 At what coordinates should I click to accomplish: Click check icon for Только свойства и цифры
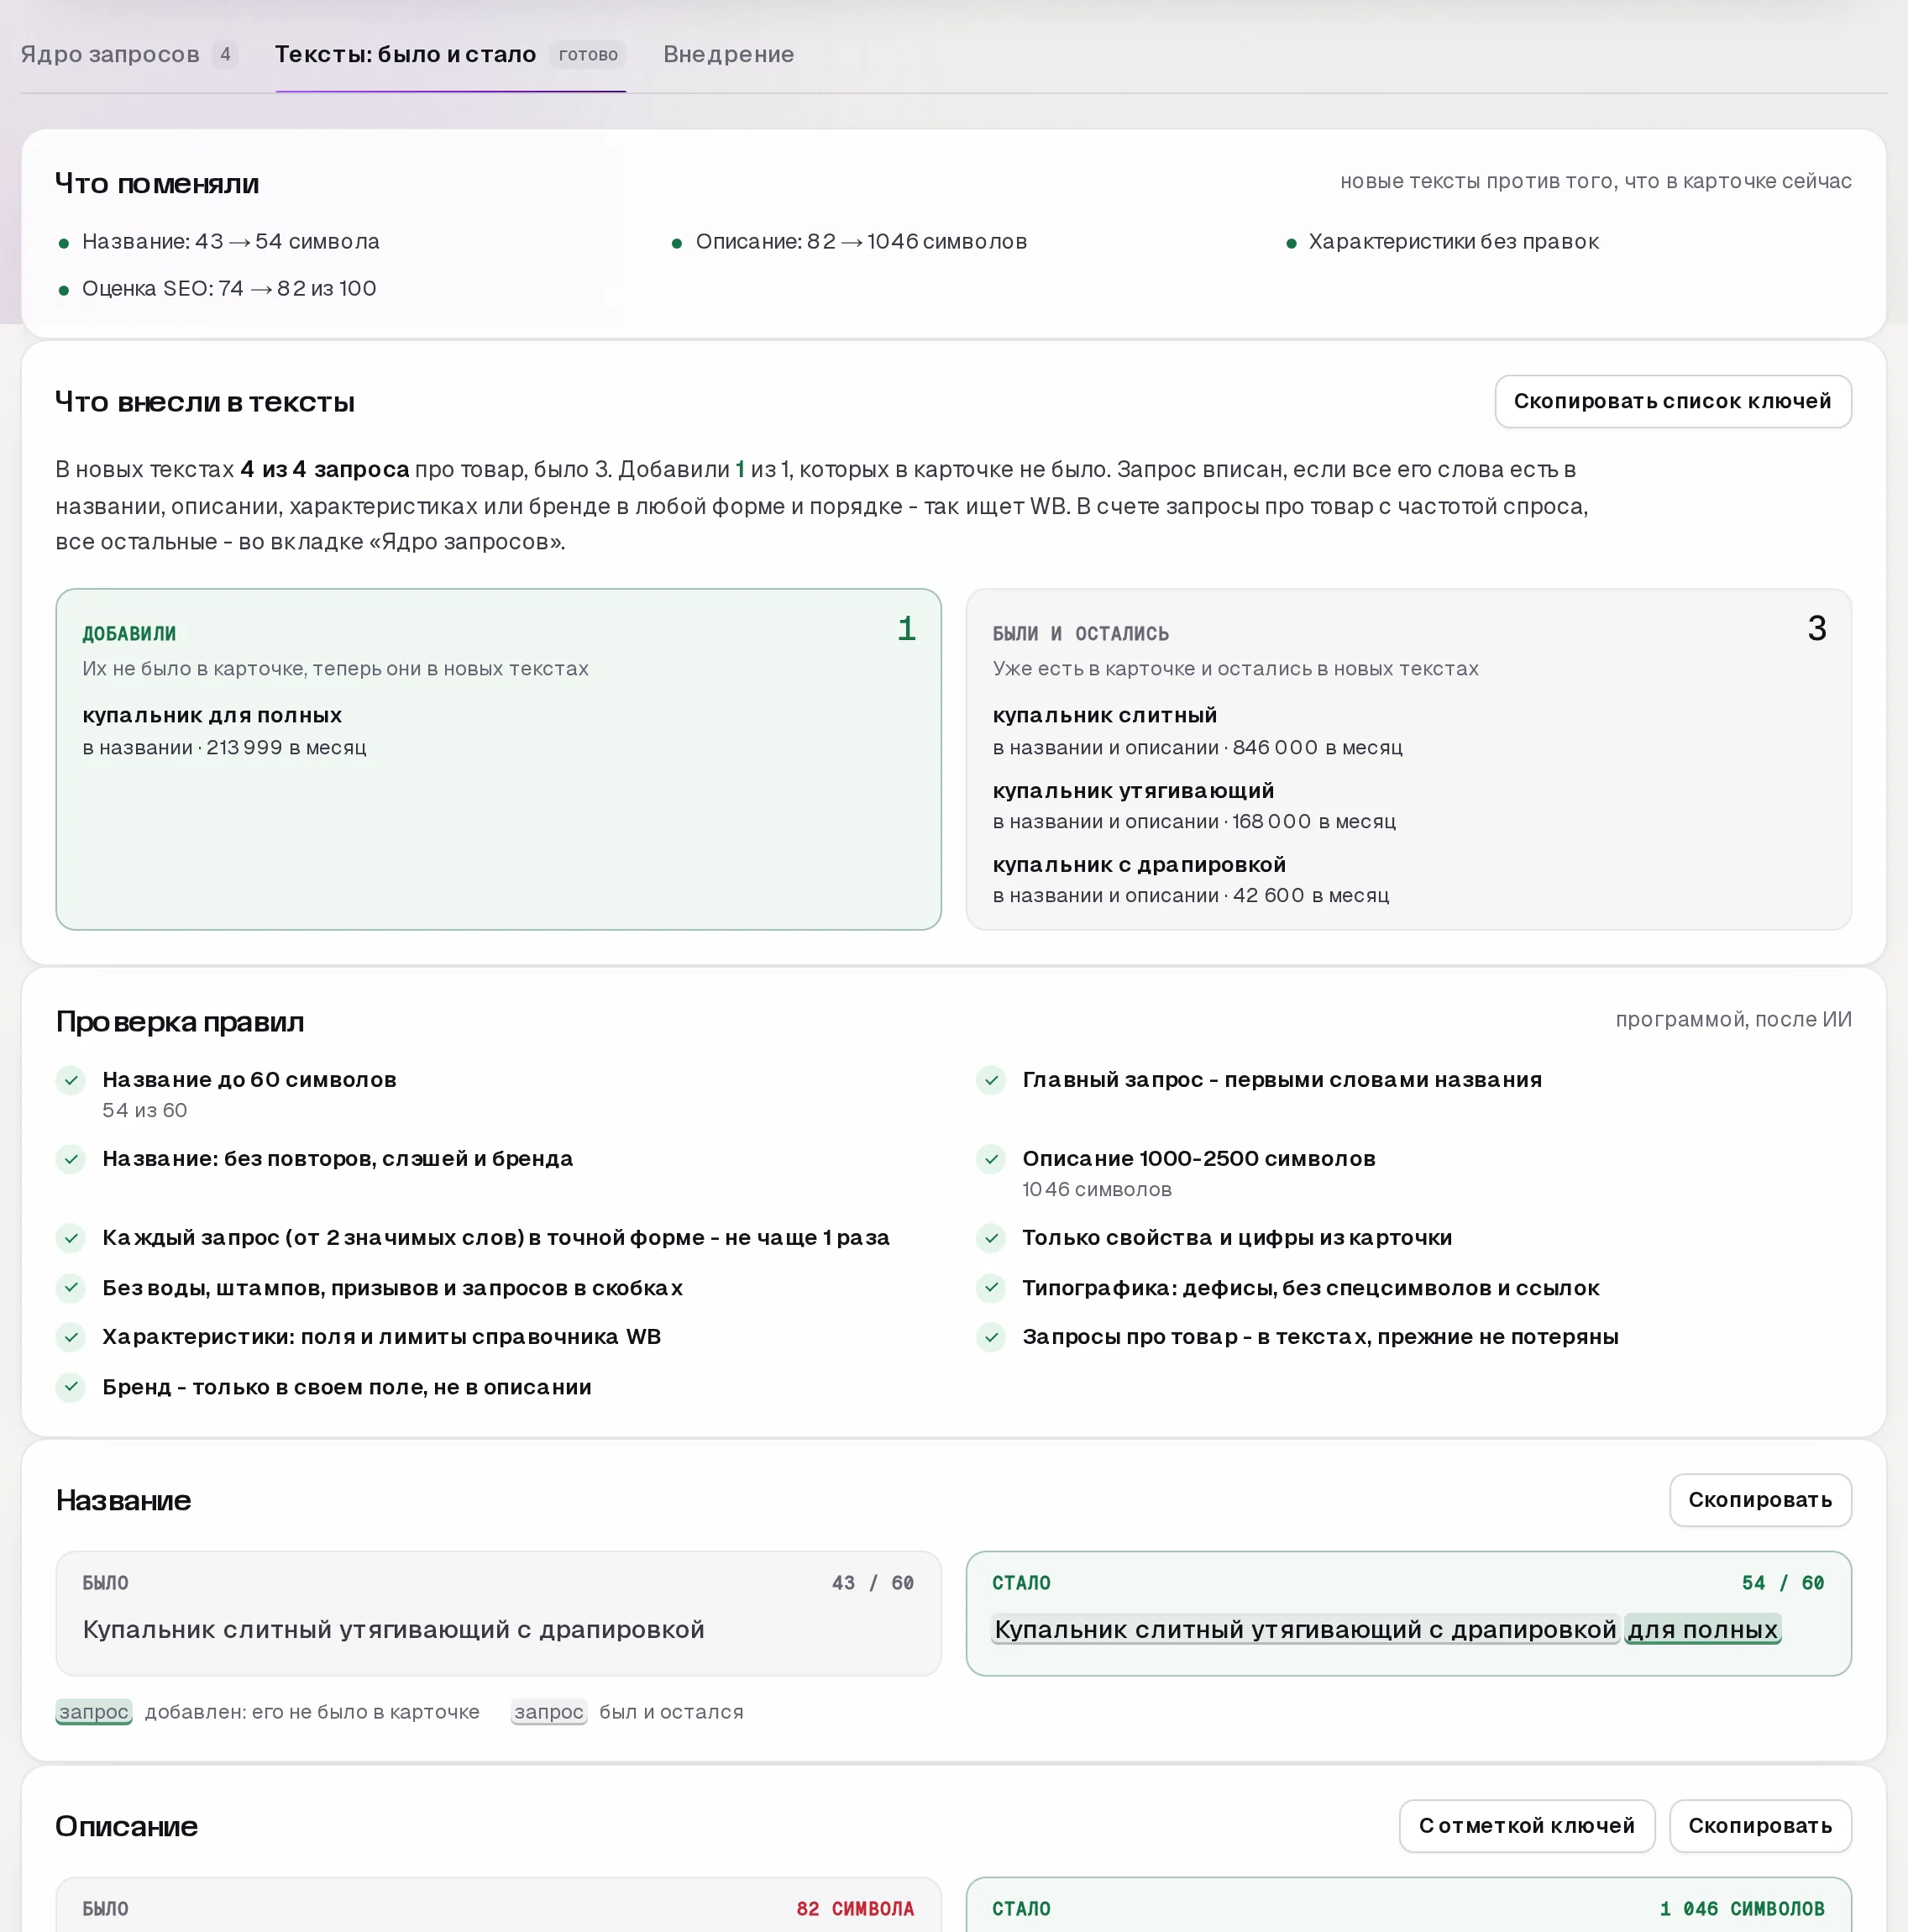991,1238
